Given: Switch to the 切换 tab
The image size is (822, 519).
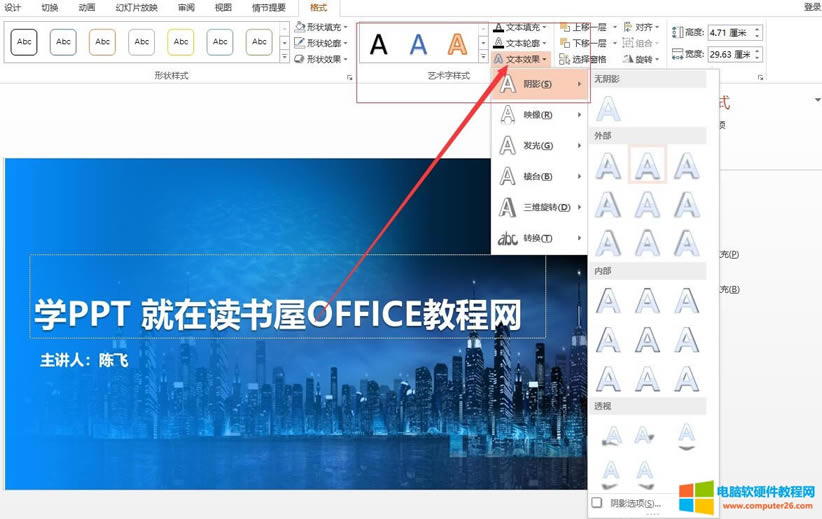Looking at the screenshot, I should (x=50, y=7).
